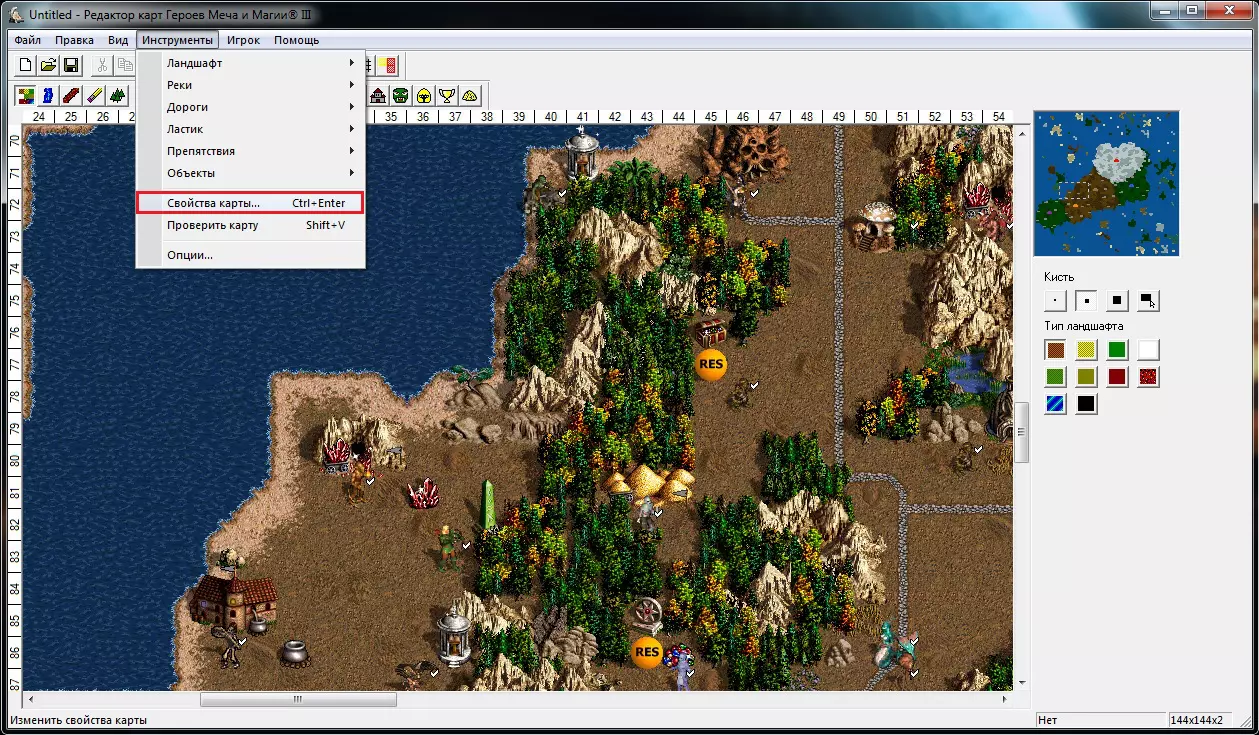
Task: Click the status text Изменить свойства карты
Action: click(80, 721)
